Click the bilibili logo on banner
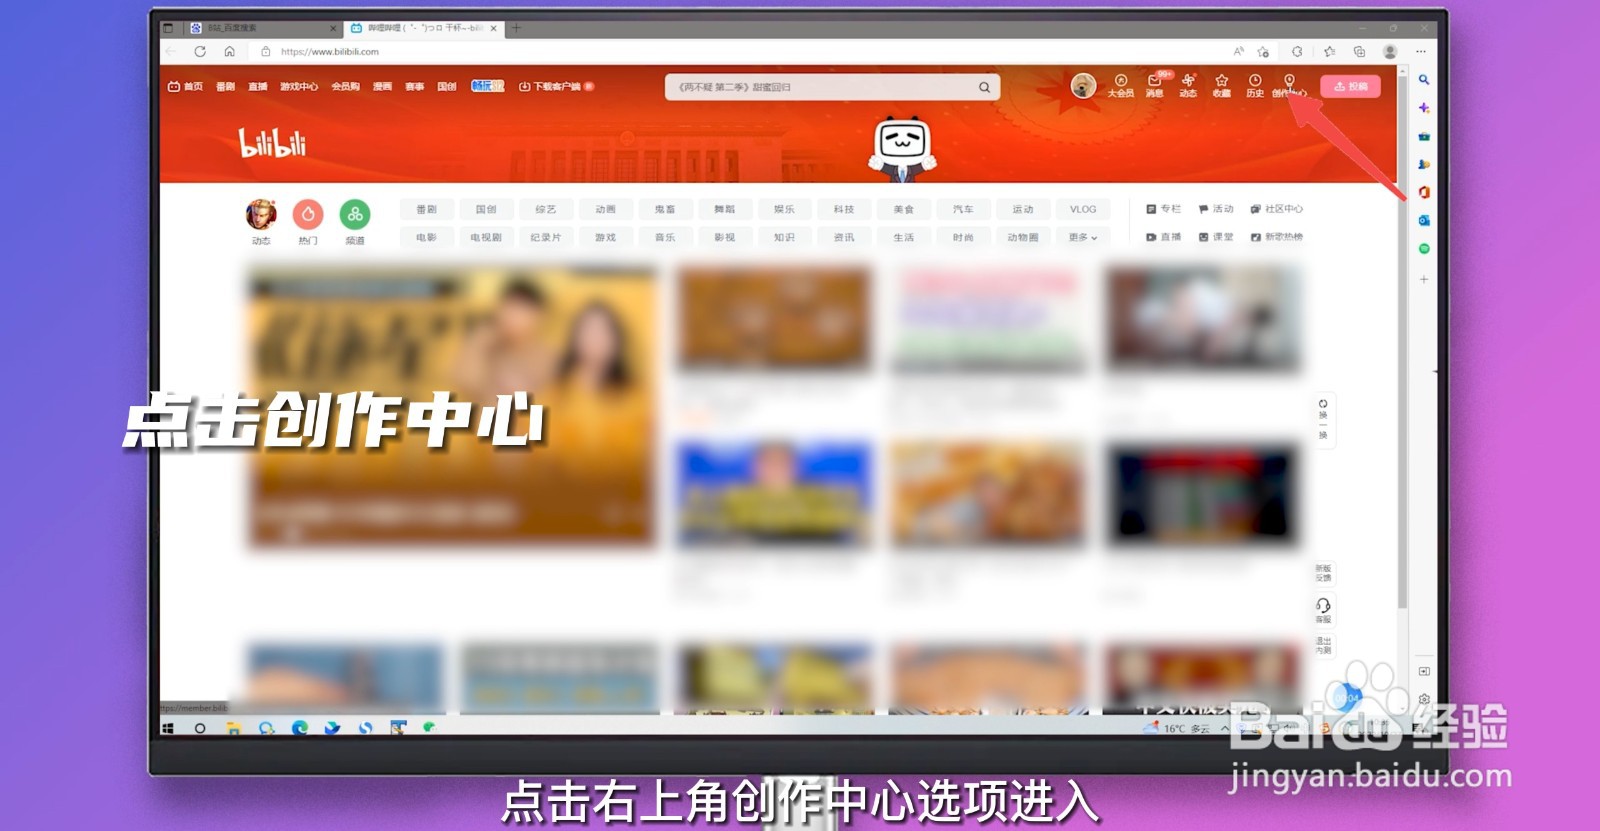 pyautogui.click(x=272, y=144)
